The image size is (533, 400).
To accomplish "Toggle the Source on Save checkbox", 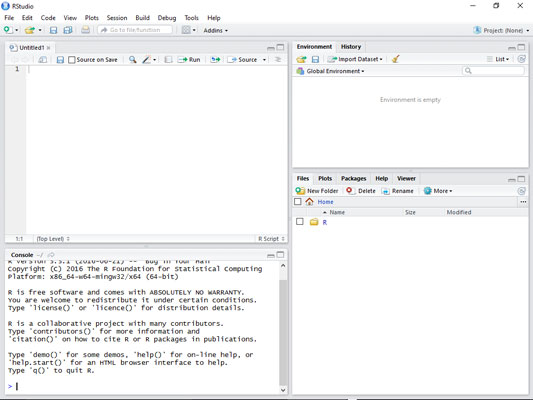I will (x=71, y=60).
